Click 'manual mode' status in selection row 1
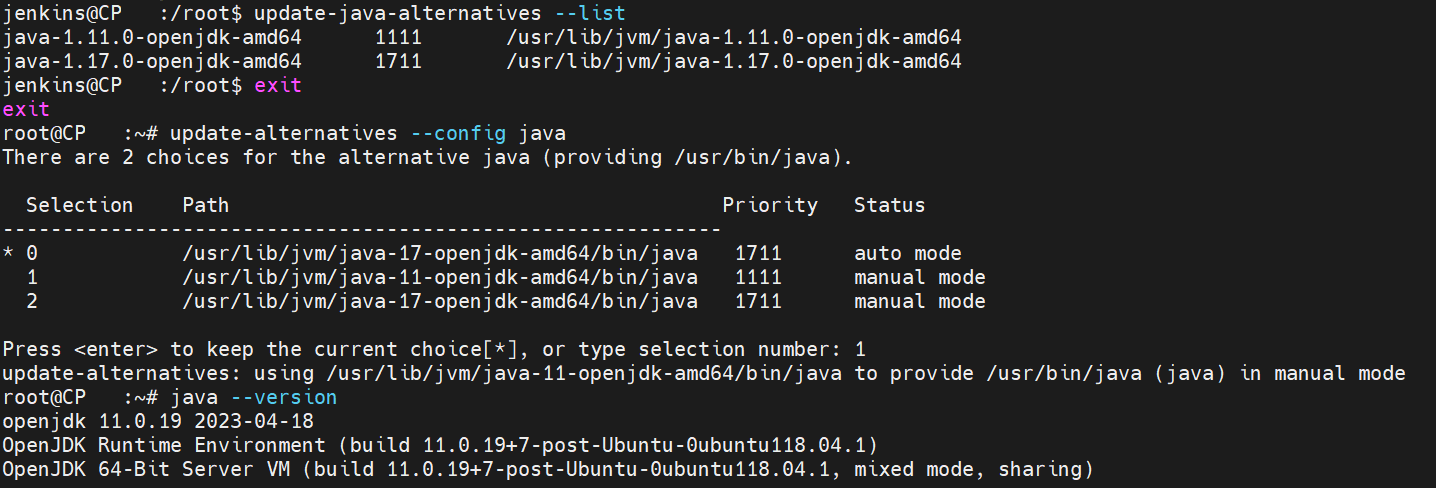The width and height of the screenshot is (1436, 488). [920, 278]
